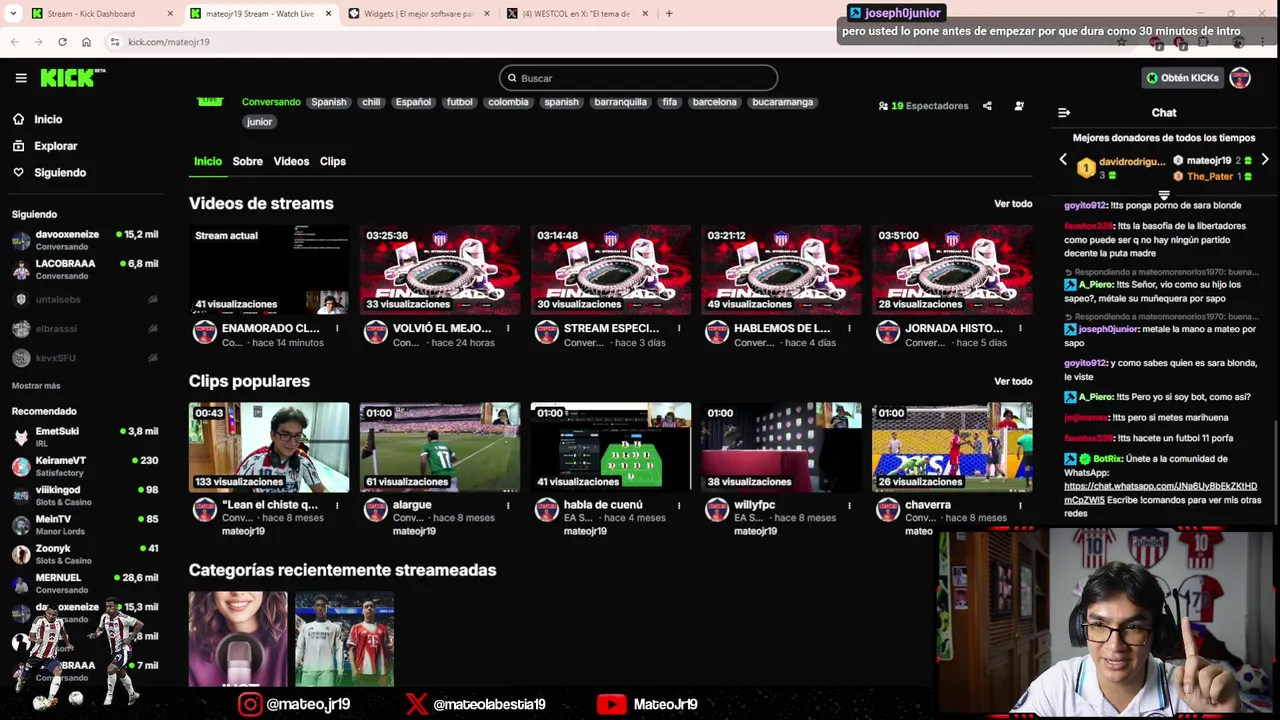Play the chaverra clip thumbnail
Screen dimensions: 1280x720
[952, 447]
